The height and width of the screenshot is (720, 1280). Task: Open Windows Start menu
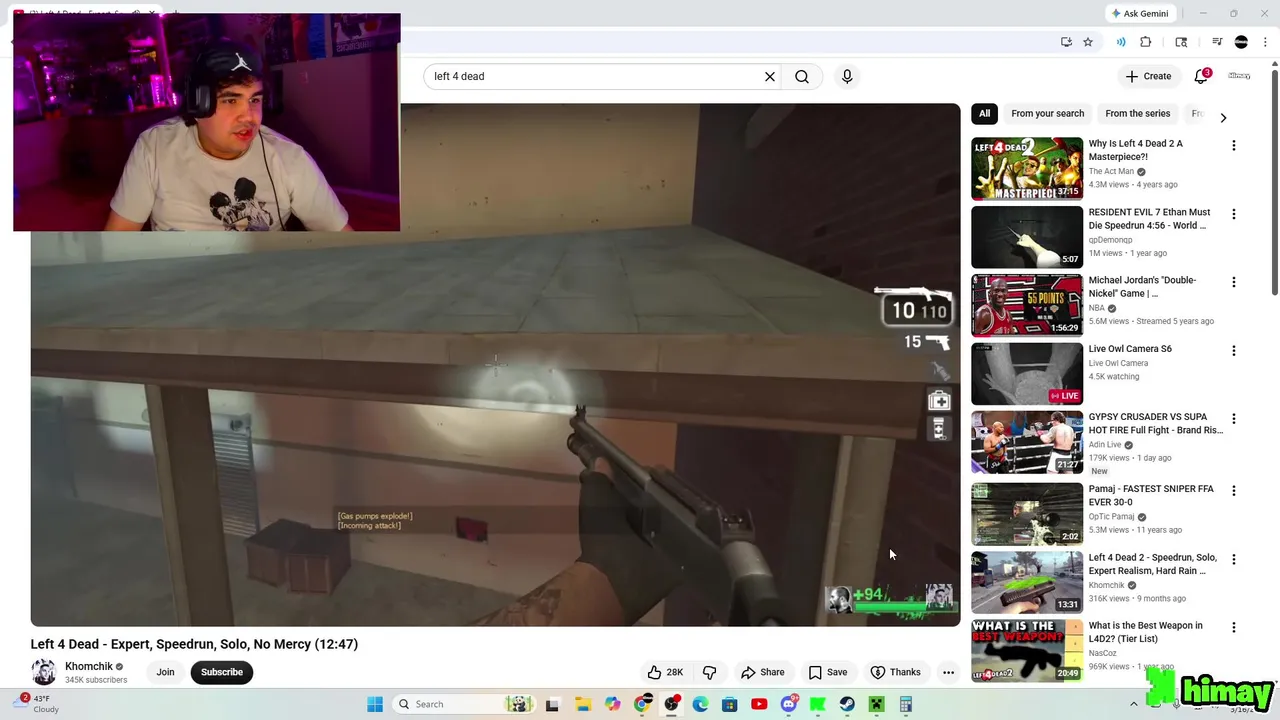click(x=375, y=704)
